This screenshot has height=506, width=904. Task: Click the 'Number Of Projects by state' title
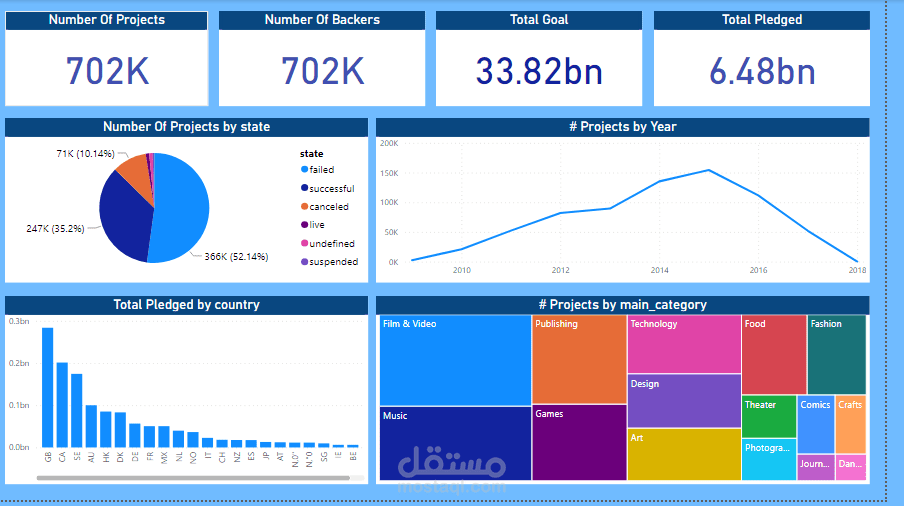186,127
